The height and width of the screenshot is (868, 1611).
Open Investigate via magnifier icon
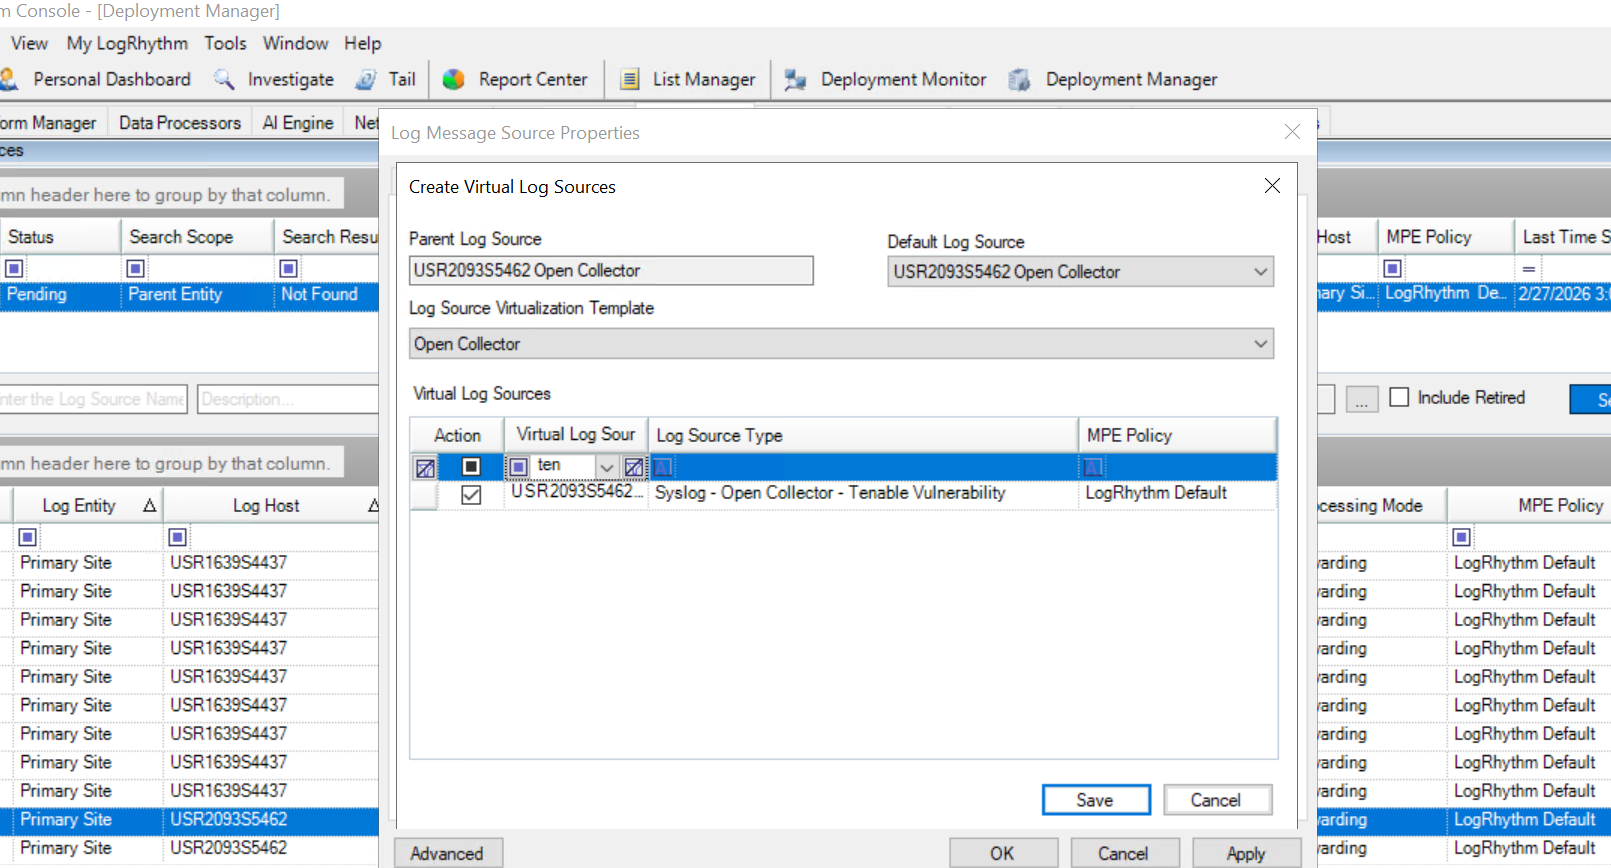point(225,80)
